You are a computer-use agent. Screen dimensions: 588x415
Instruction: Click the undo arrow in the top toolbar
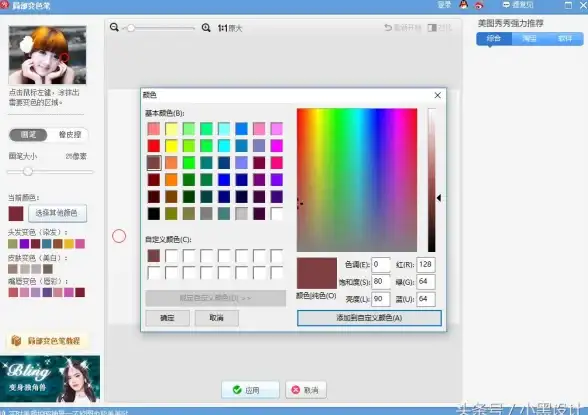pos(388,28)
